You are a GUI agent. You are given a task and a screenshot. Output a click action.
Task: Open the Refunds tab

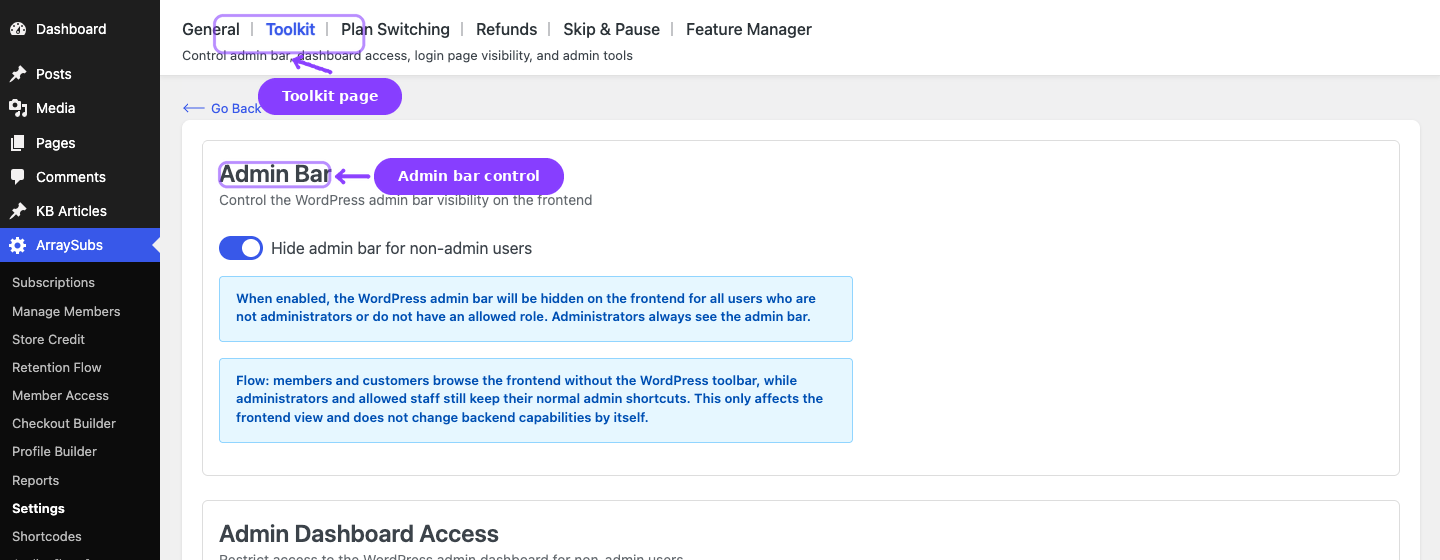pyautogui.click(x=506, y=29)
